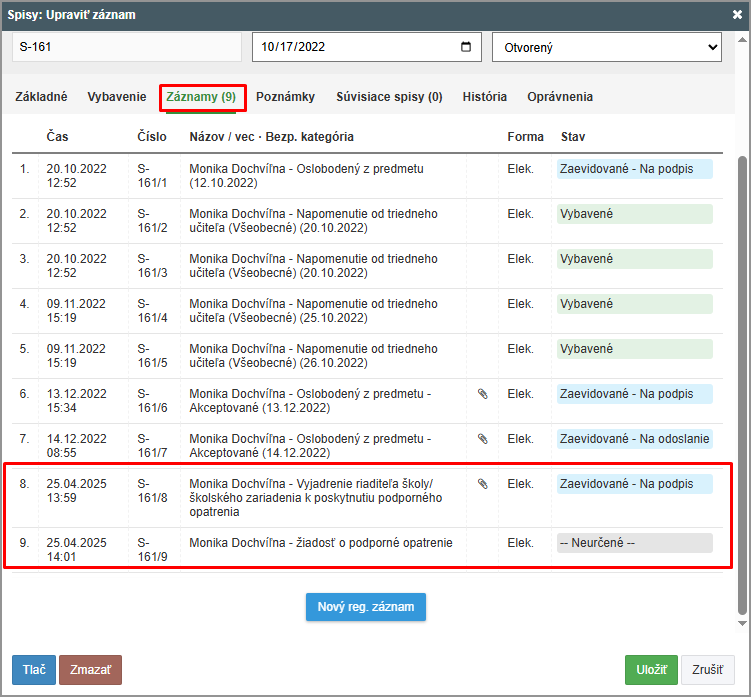Switch to the Základné tab

point(41,97)
